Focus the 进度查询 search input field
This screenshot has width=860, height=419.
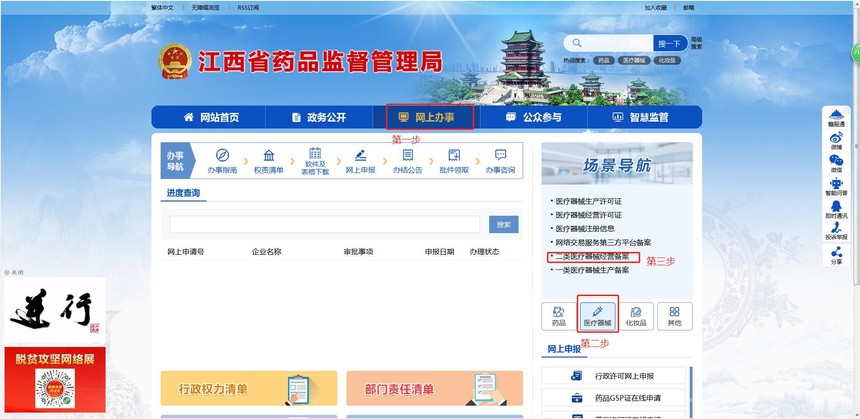pyautogui.click(x=325, y=224)
